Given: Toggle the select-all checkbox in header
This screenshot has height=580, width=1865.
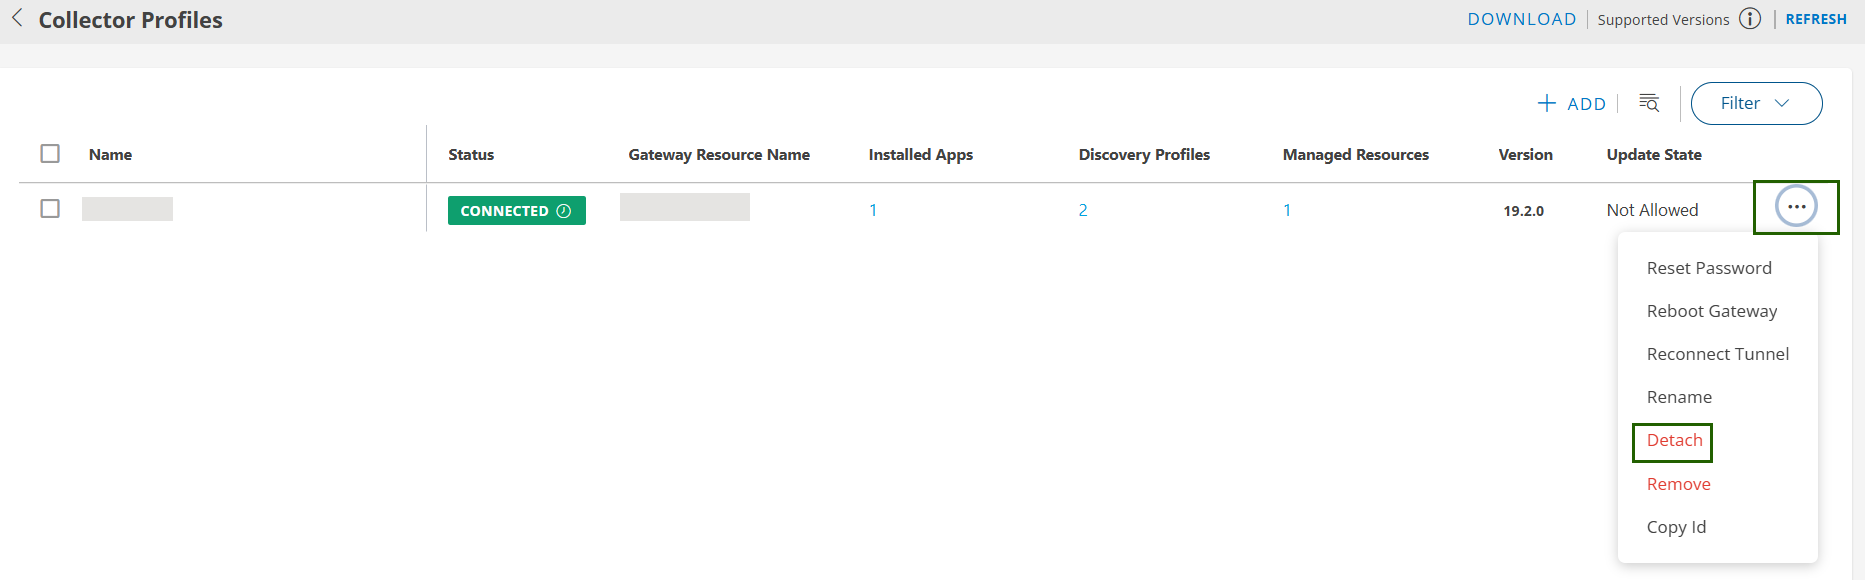Looking at the screenshot, I should coord(50,154).
